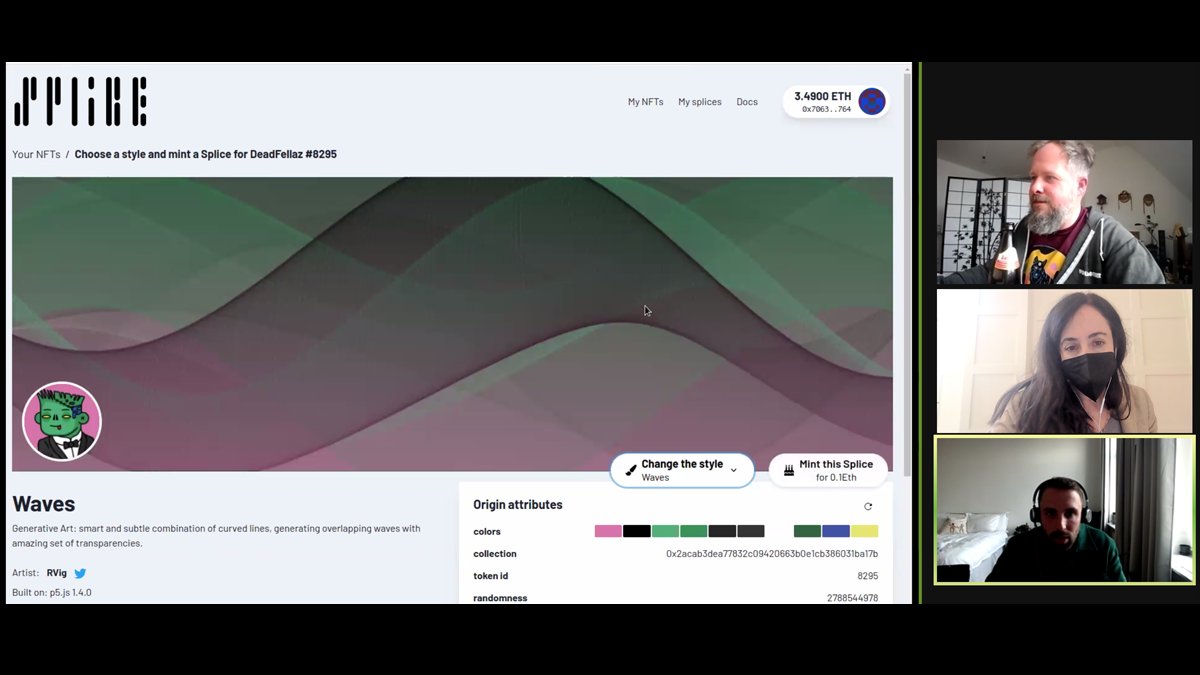
Task: Click the Waves artwork preview
Action: click(452, 324)
